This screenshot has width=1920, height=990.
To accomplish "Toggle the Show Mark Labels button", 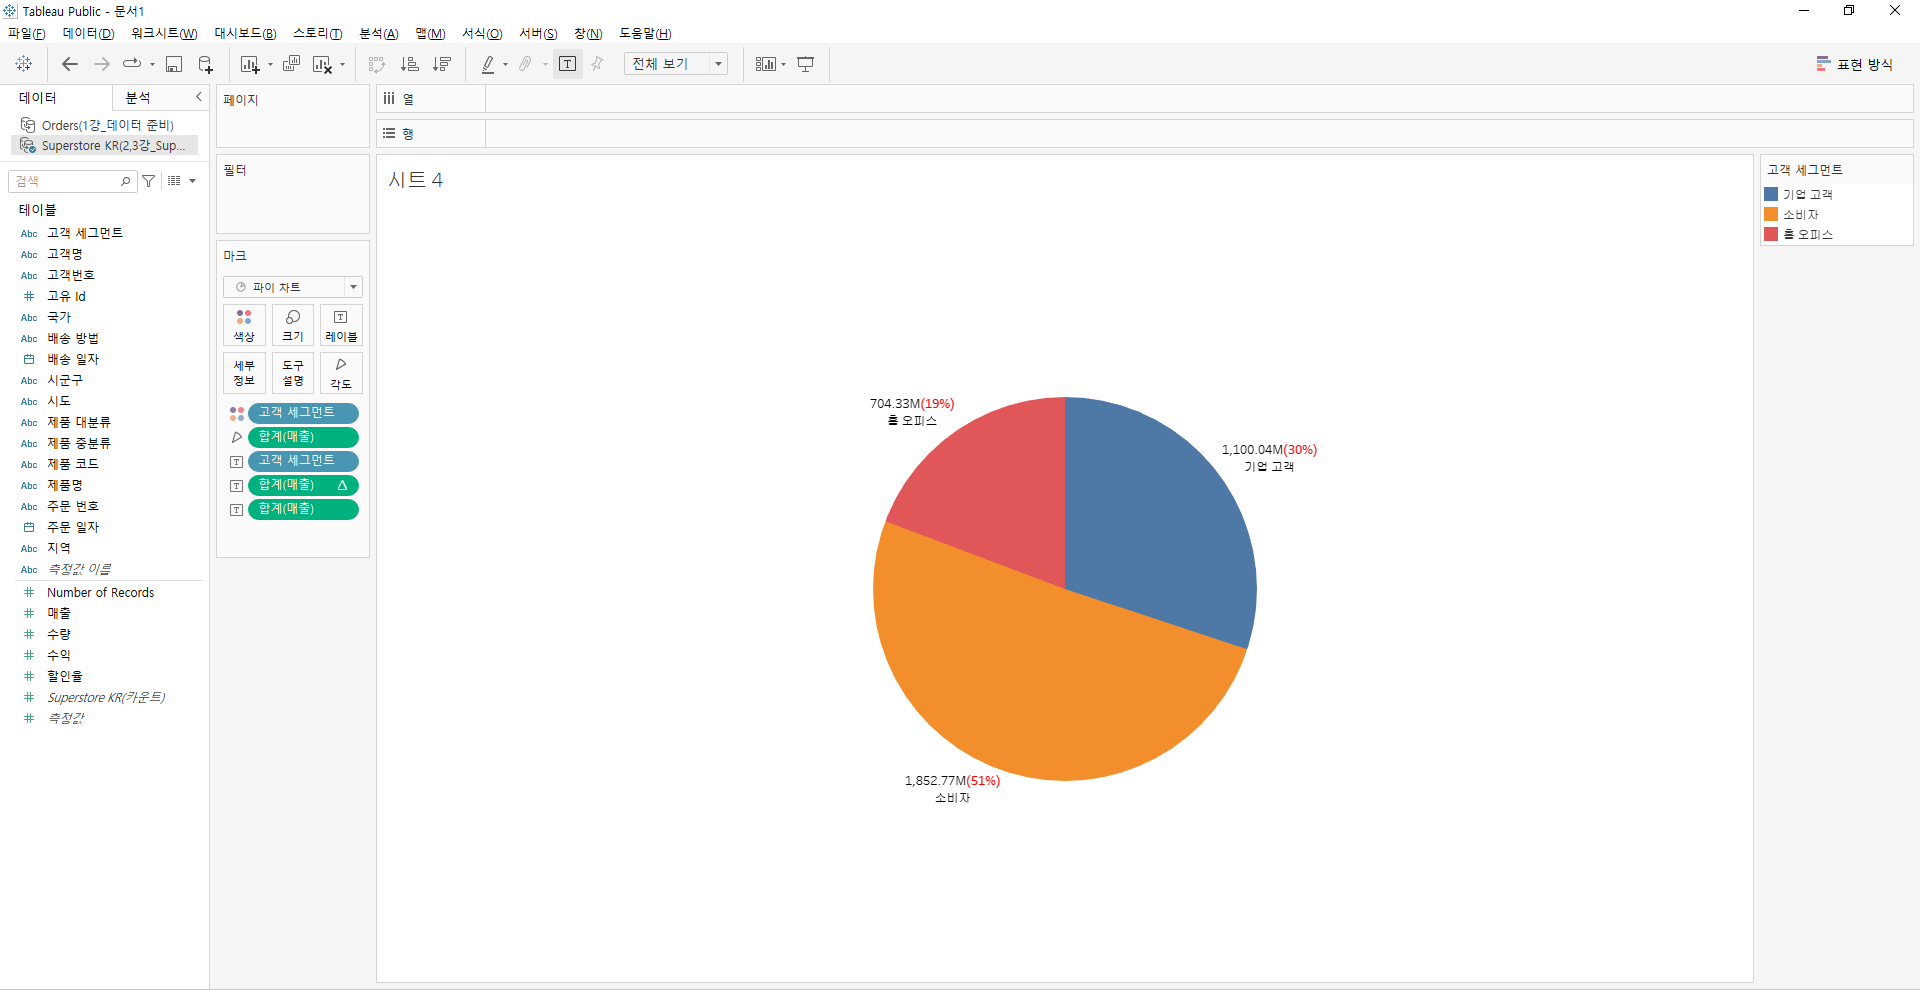I will point(568,64).
